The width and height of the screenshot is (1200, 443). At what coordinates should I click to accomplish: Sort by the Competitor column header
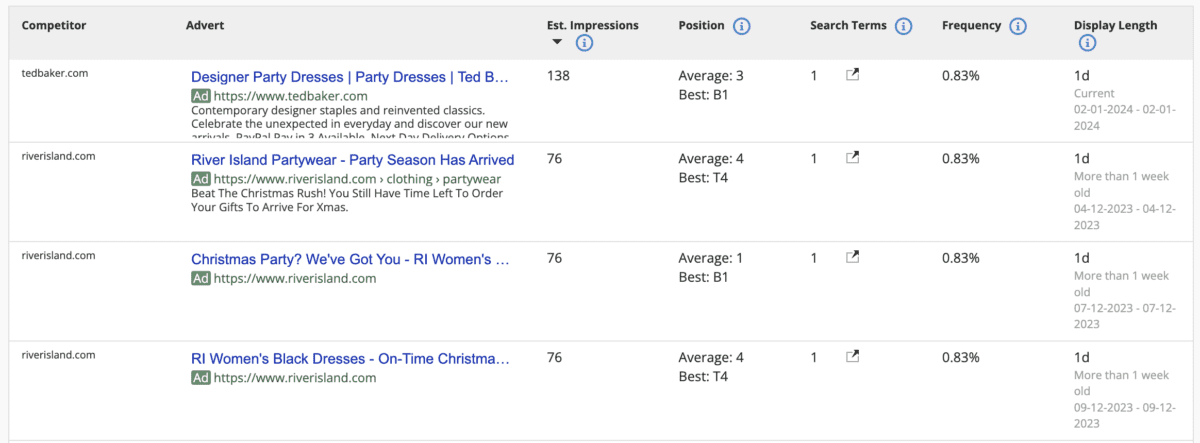[54, 26]
